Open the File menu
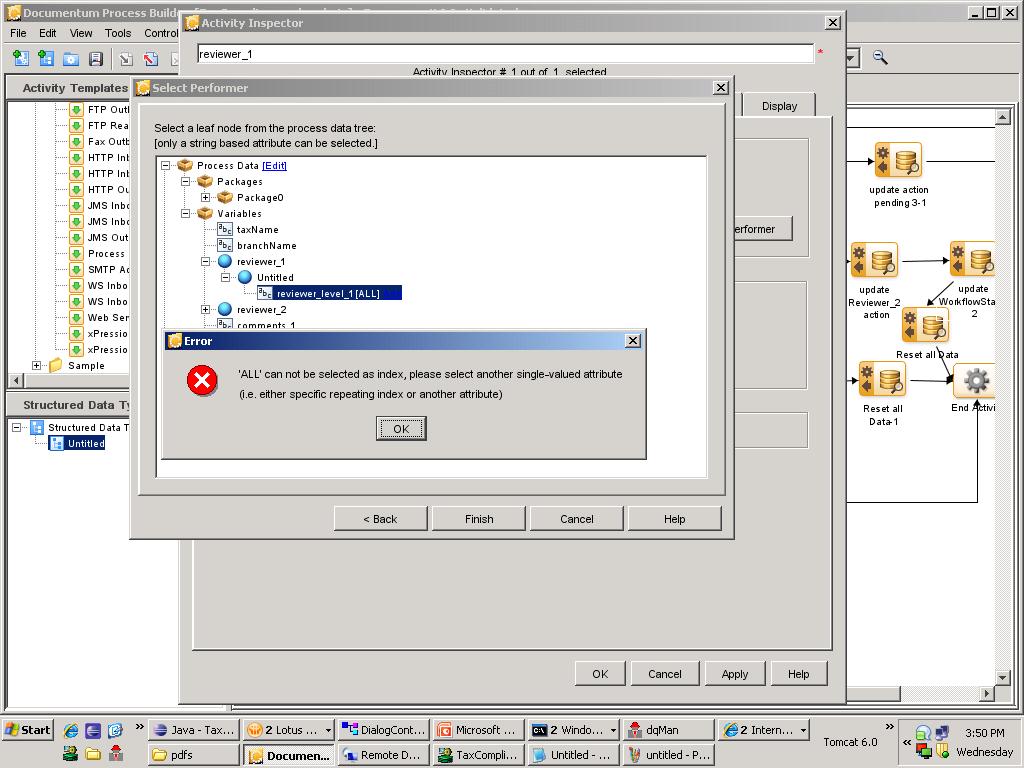Screen dimensions: 1024x768 pyautogui.click(x=18, y=33)
